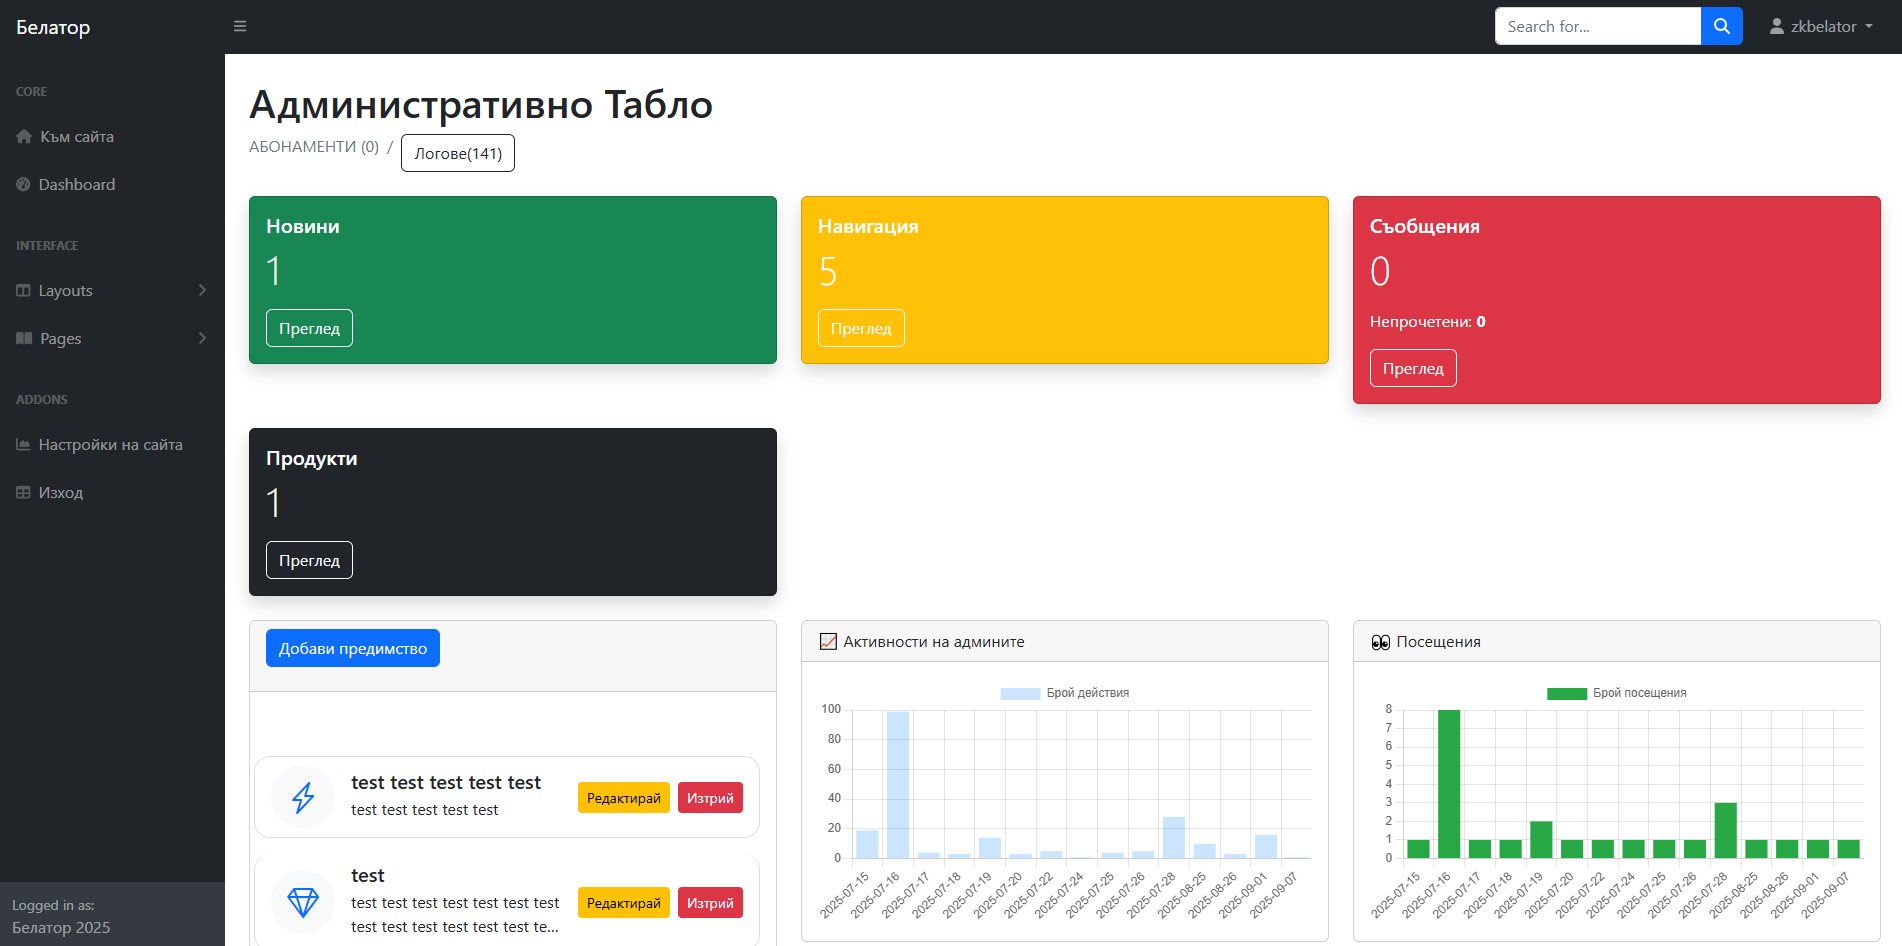Click the table icon beside Изход

[x=24, y=493]
